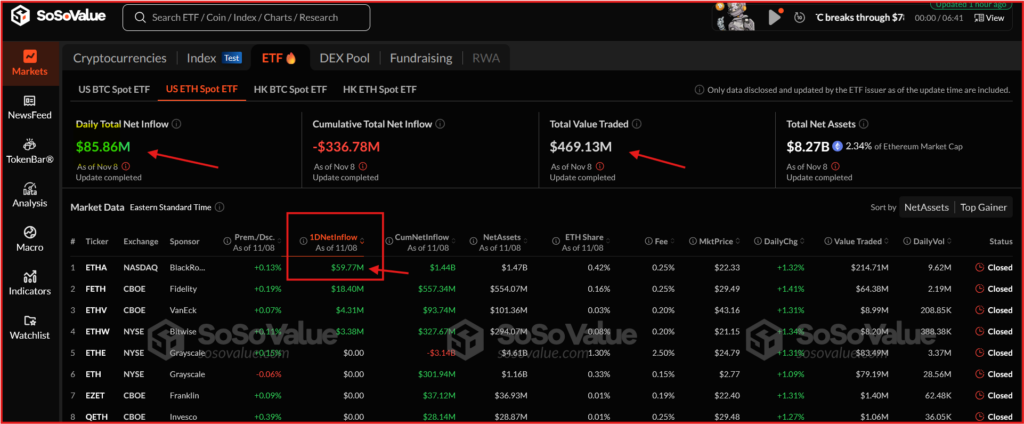Click the rewind 10 seconds audio icon
This screenshot has height=424, width=1024.
click(x=799, y=18)
